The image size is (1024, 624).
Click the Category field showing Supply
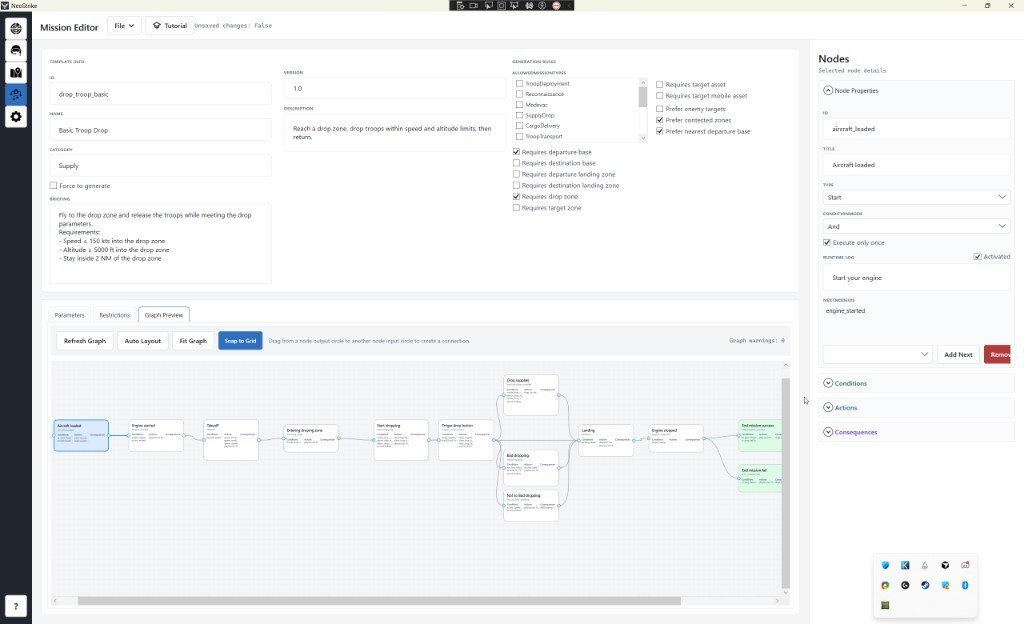tap(161, 166)
